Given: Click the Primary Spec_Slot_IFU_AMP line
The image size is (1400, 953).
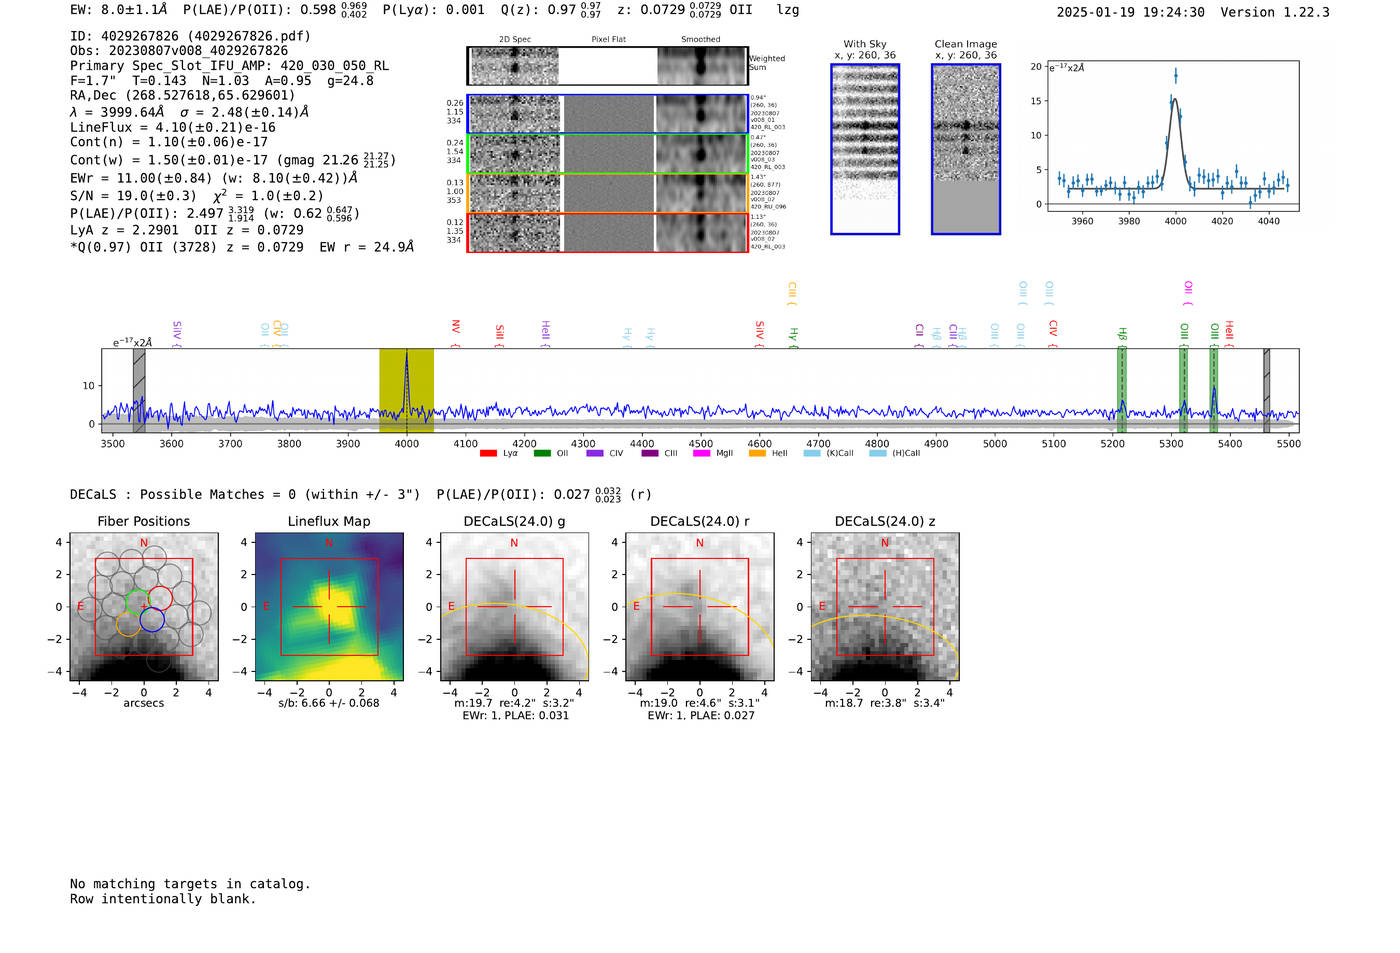Looking at the screenshot, I should (230, 66).
